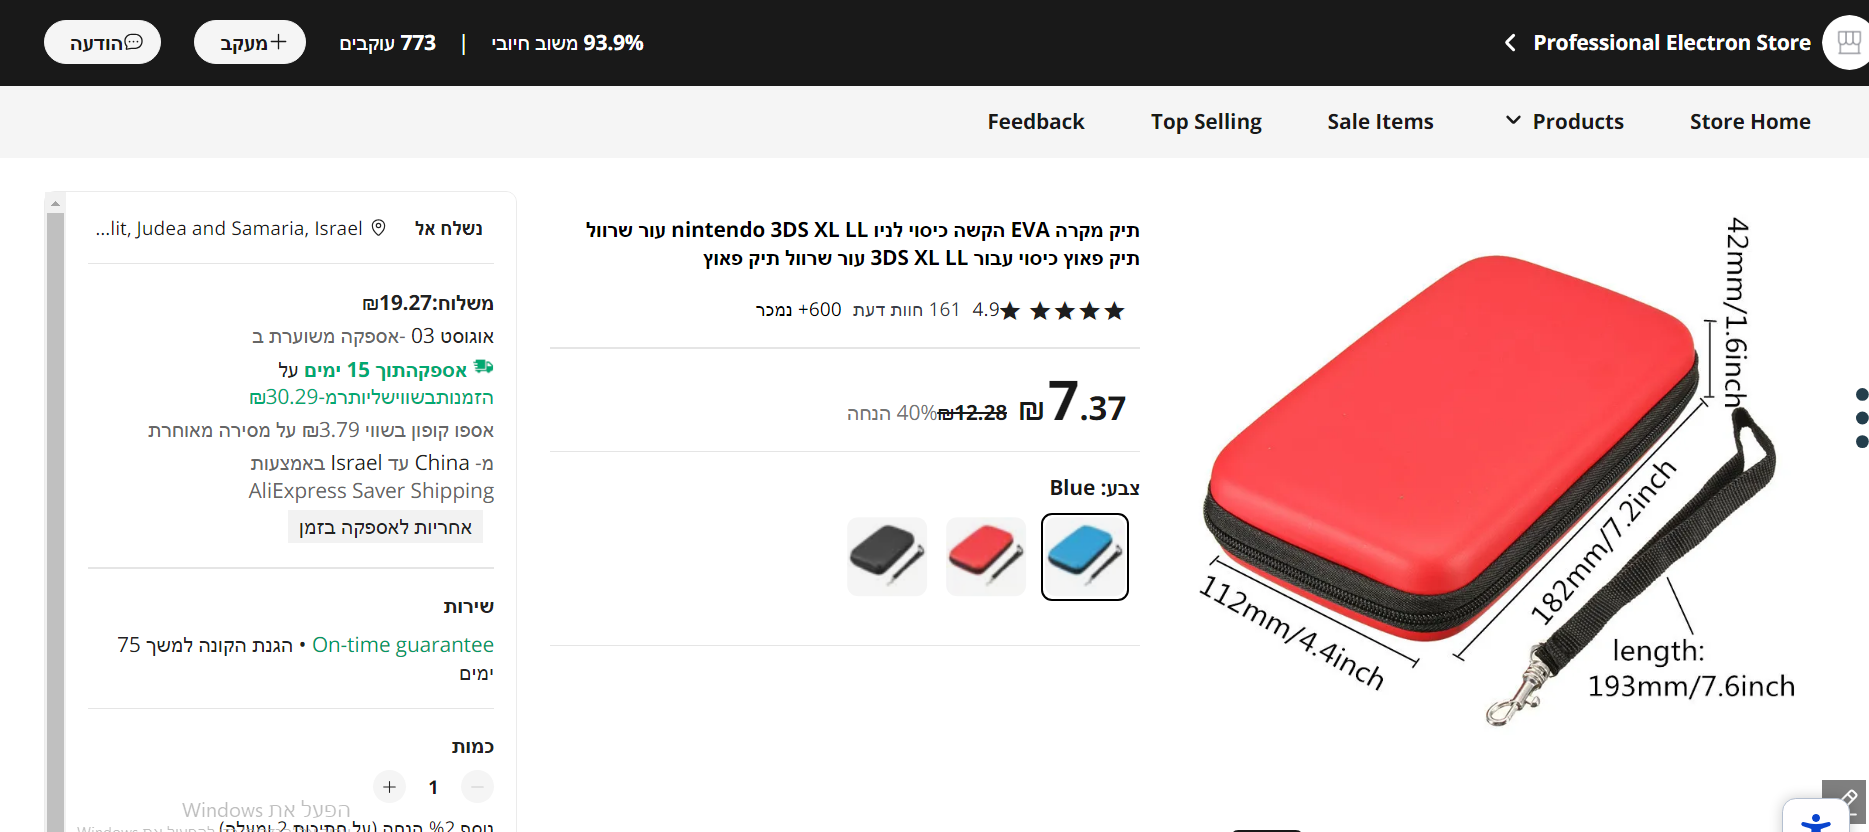Decrease quantity with the minus button

coord(478,787)
